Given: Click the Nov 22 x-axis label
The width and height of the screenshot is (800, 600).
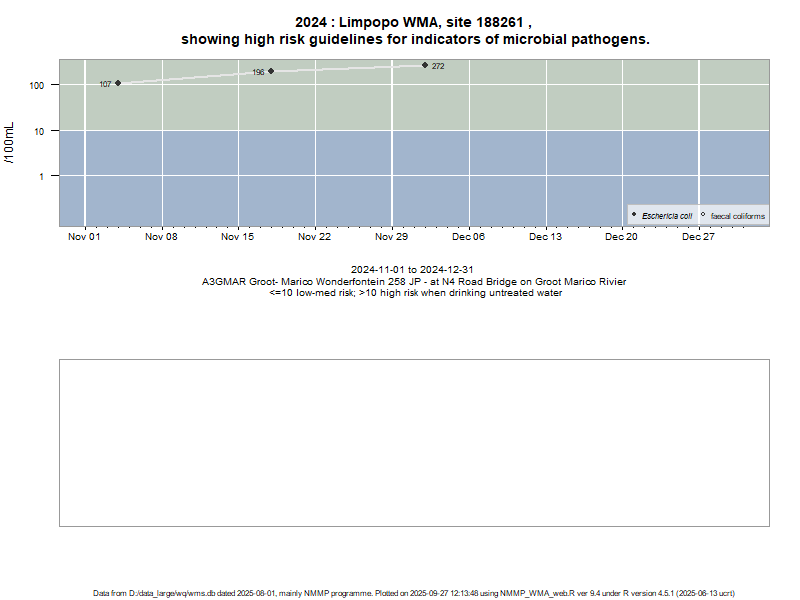Looking at the screenshot, I should click(x=314, y=237).
